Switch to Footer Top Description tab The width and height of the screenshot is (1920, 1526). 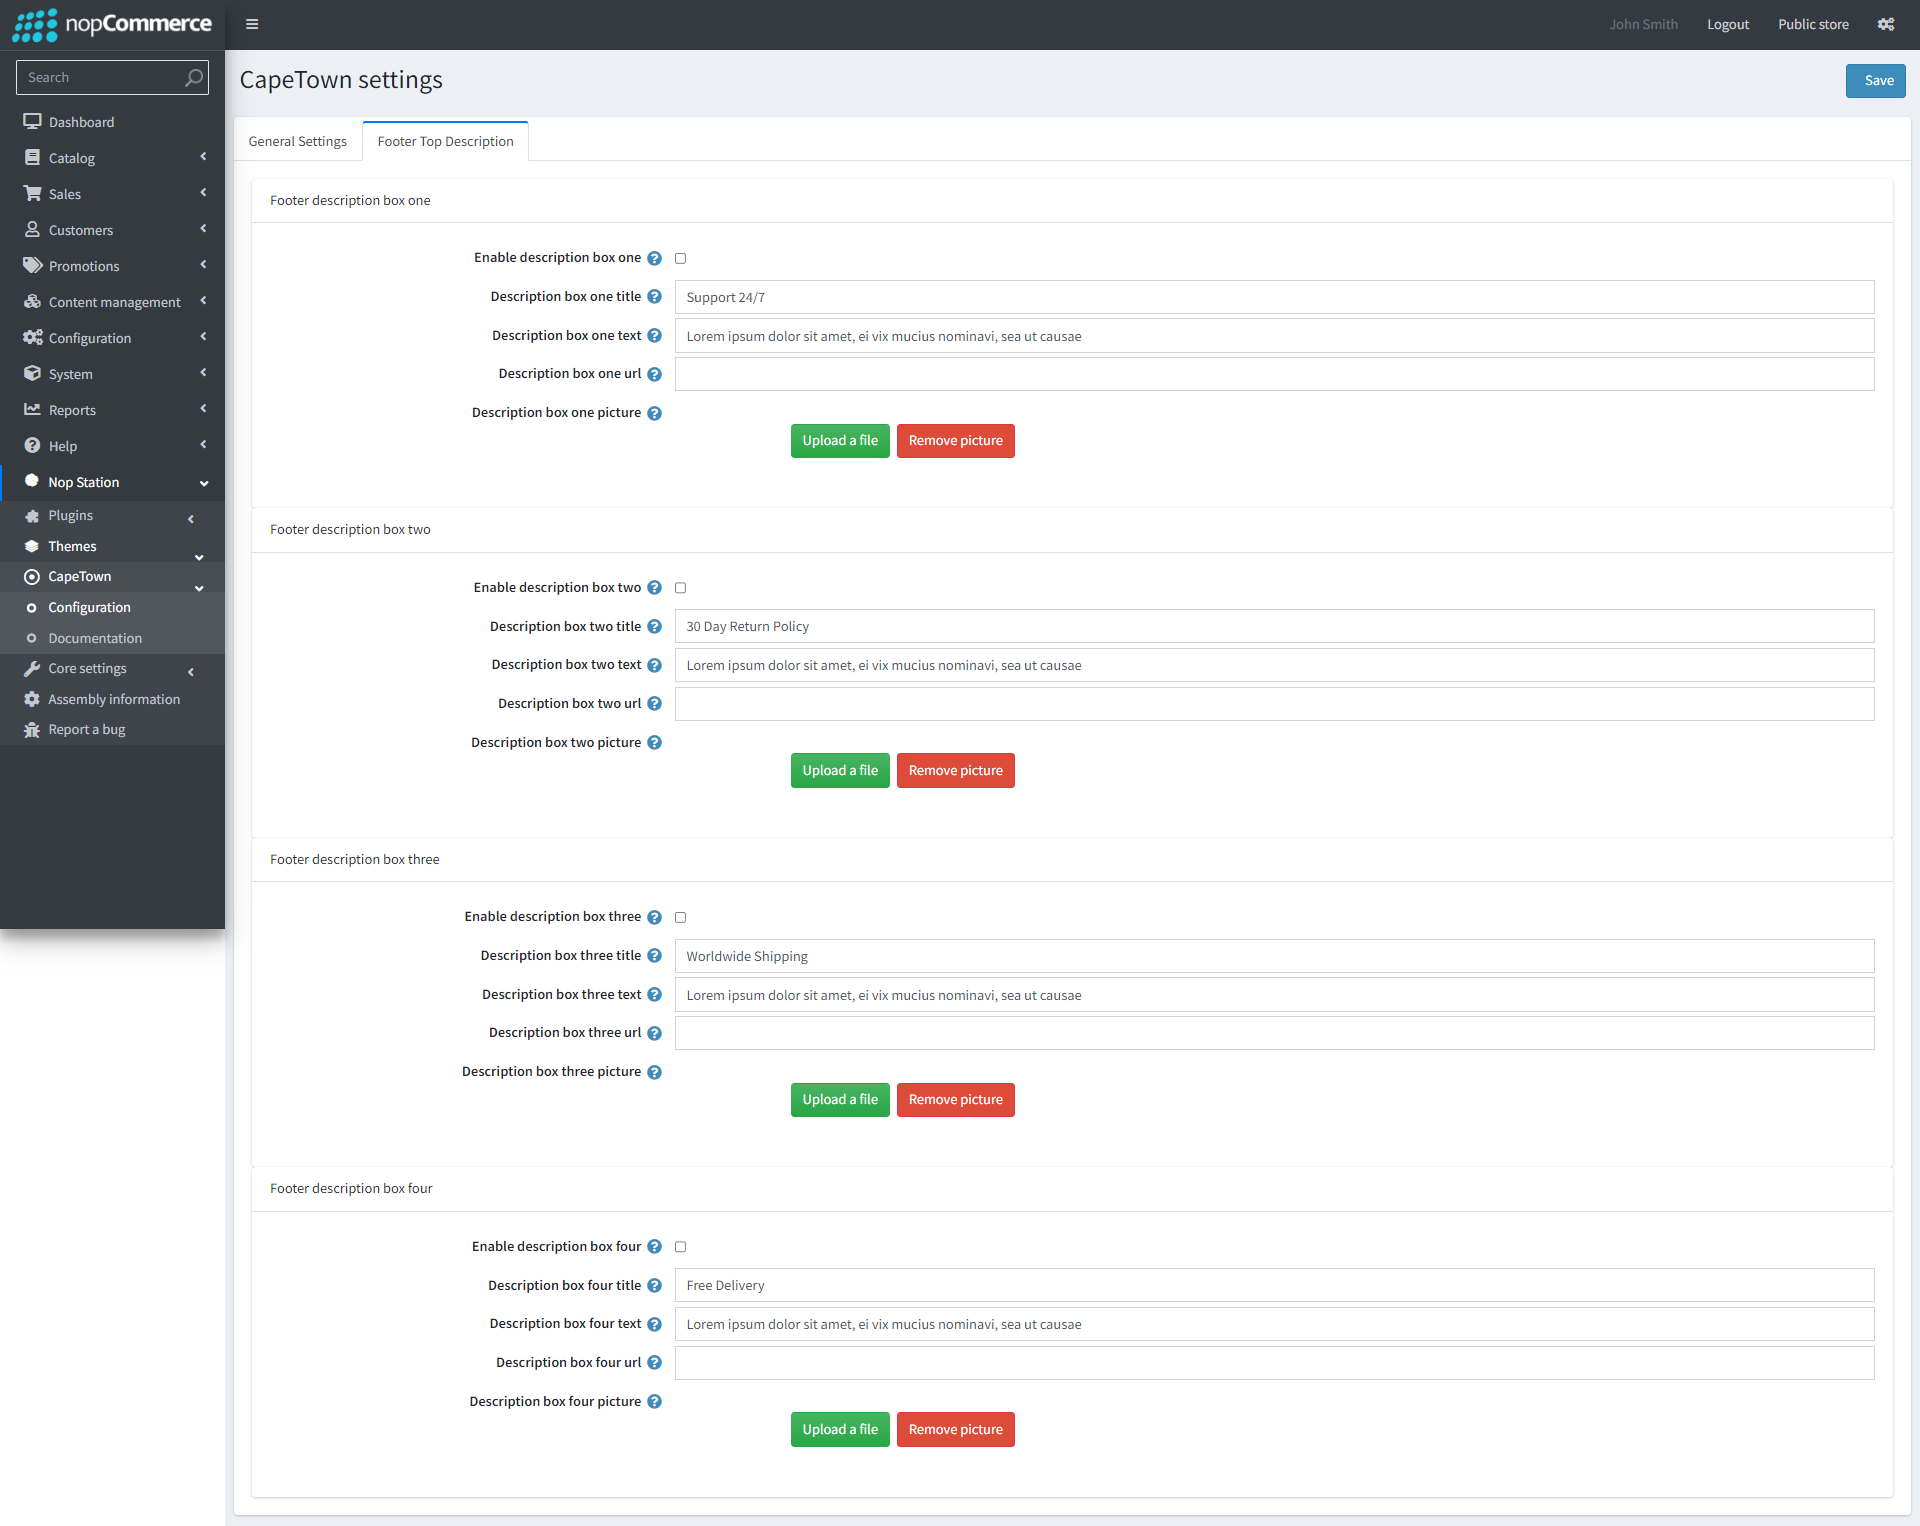pos(444,140)
